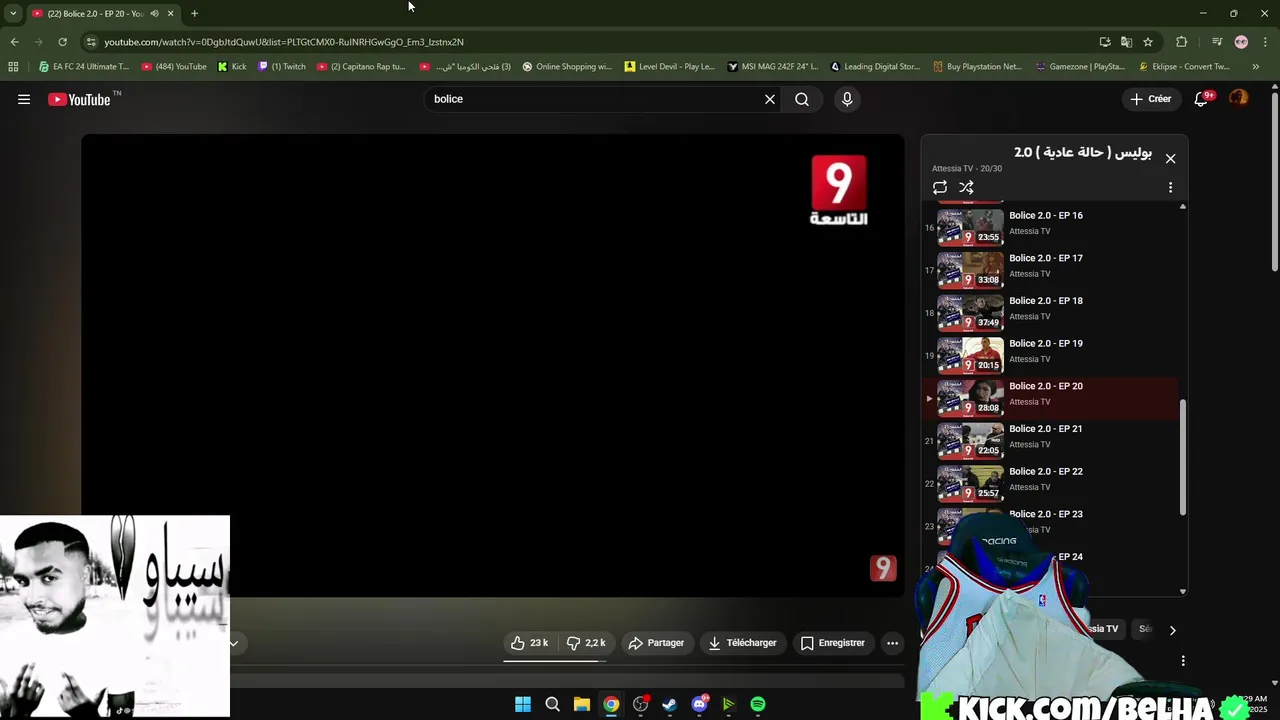Viewport: 1280px width, 720px height.
Task: Open the YouTube notifications bell
Action: [x=1202, y=99]
